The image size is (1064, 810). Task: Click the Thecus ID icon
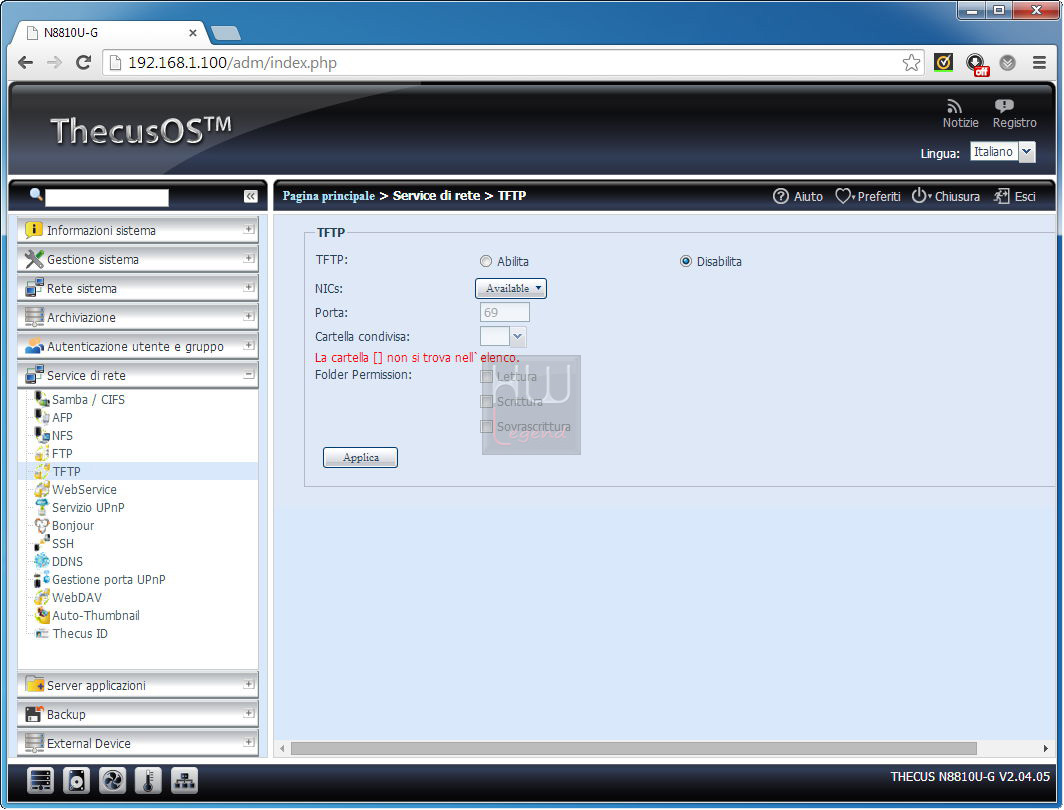pos(42,633)
